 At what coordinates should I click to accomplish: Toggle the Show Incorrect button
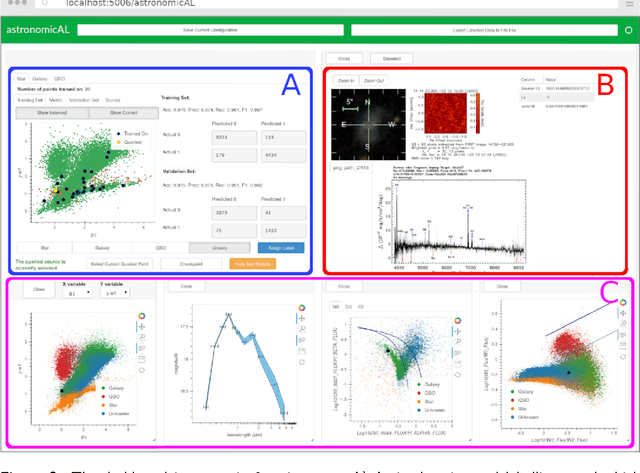pyautogui.click(x=52, y=113)
